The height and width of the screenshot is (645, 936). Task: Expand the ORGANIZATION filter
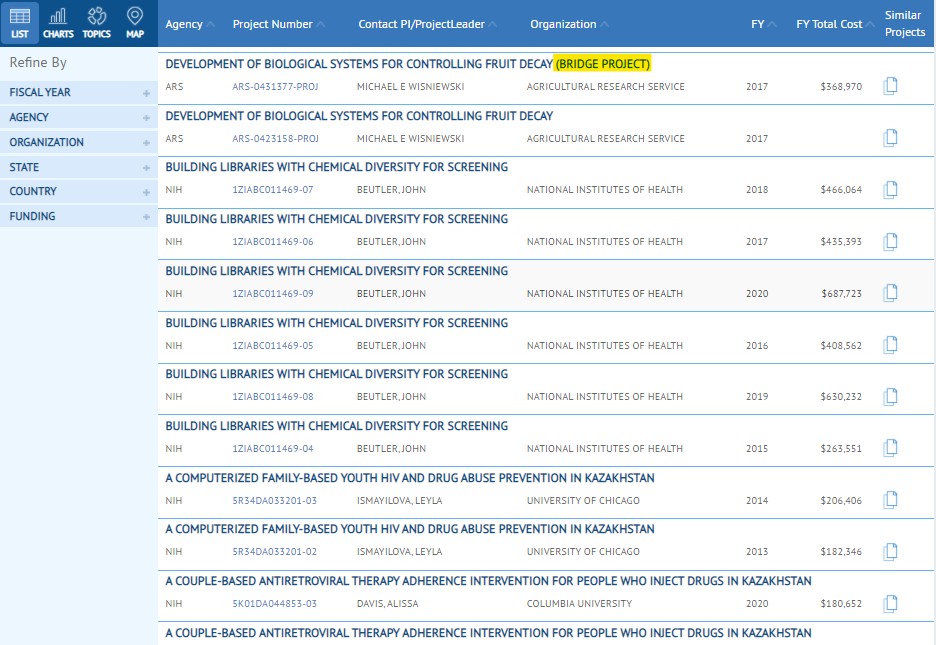[x=79, y=142]
